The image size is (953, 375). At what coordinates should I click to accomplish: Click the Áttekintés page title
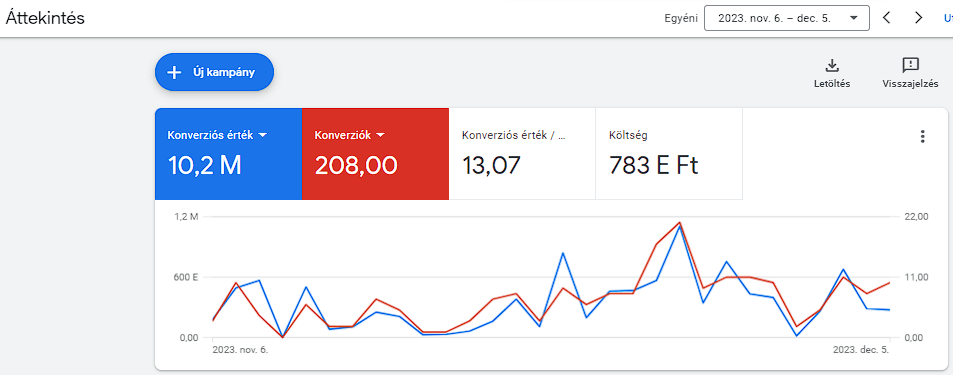46,18
